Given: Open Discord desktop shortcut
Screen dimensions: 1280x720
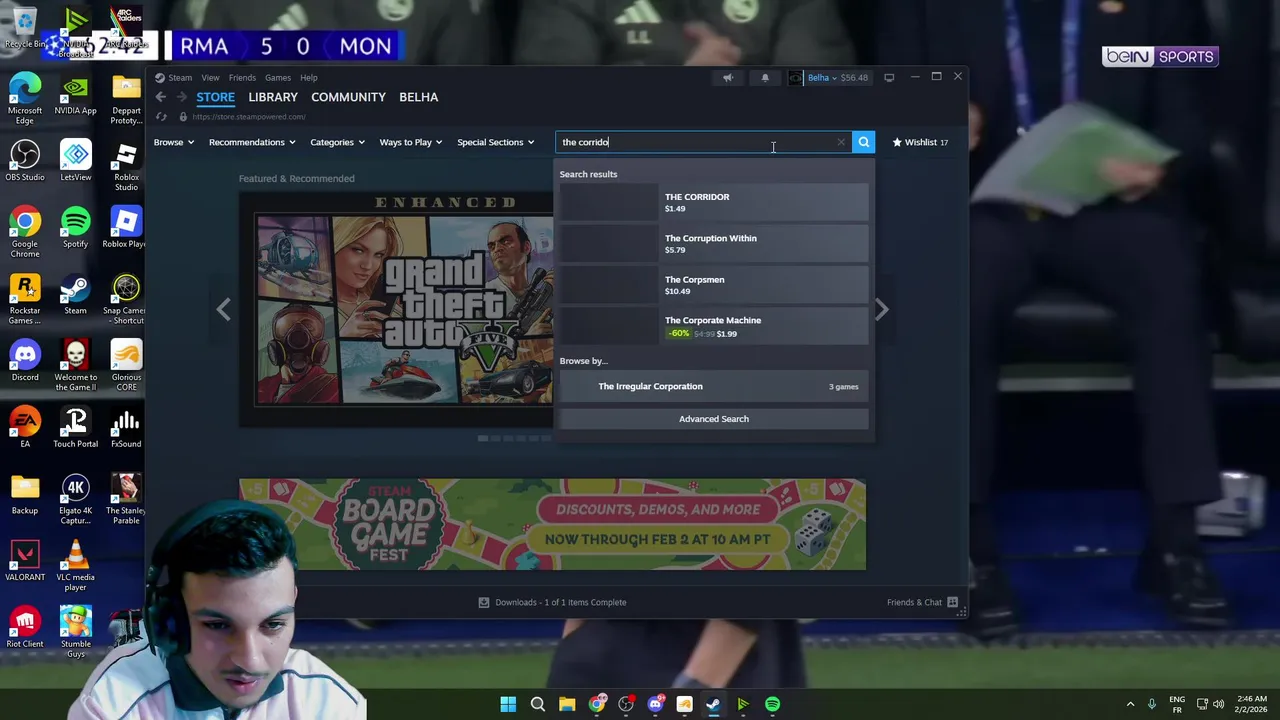Looking at the screenshot, I should tap(25, 361).
